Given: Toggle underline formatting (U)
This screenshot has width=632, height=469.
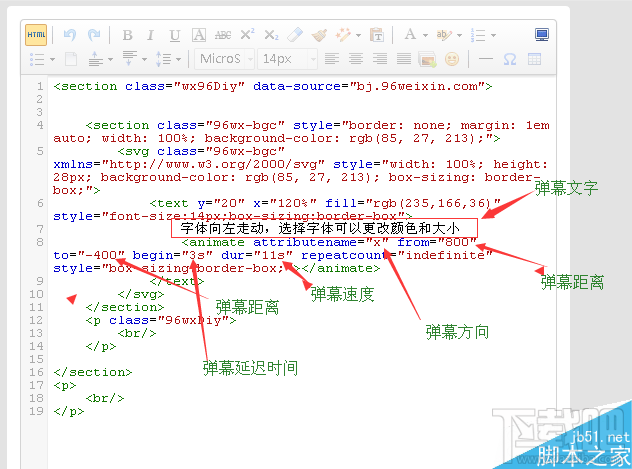Looking at the screenshot, I should coord(175,35).
